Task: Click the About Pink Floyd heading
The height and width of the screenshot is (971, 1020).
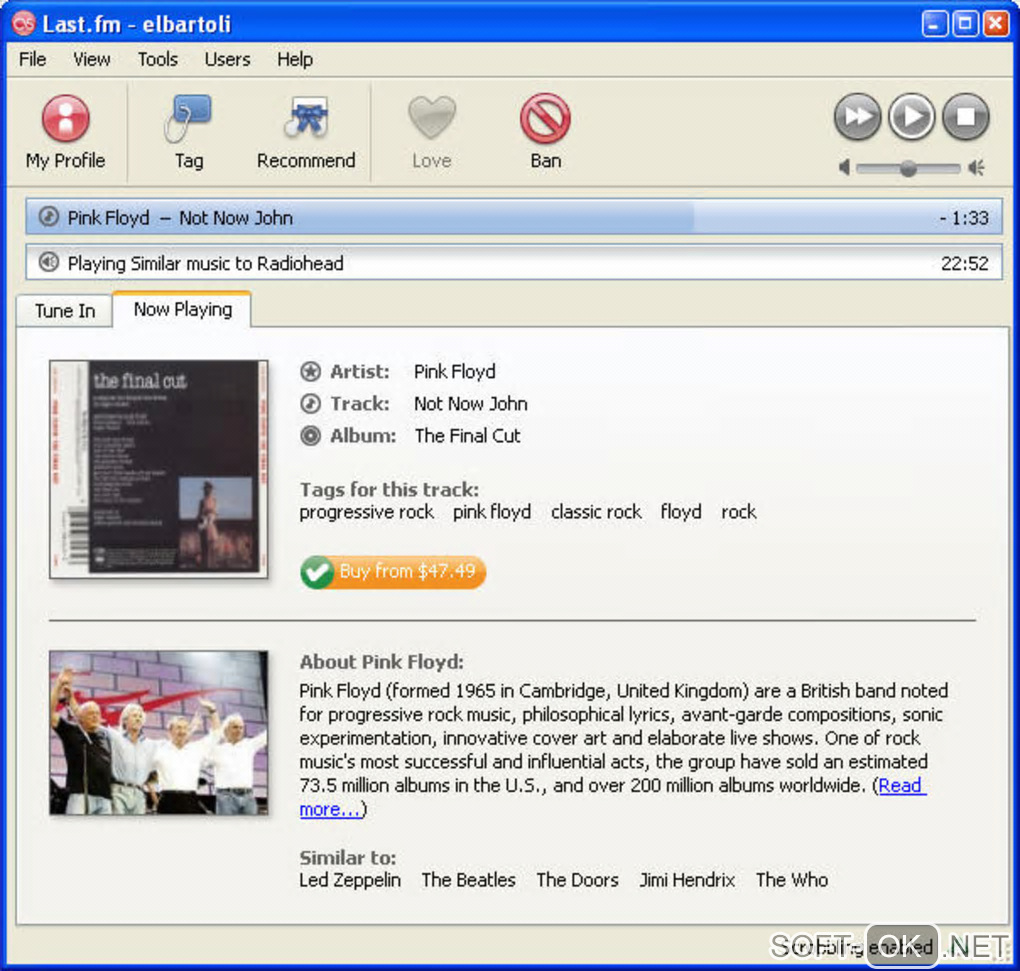Action: pyautogui.click(x=381, y=662)
